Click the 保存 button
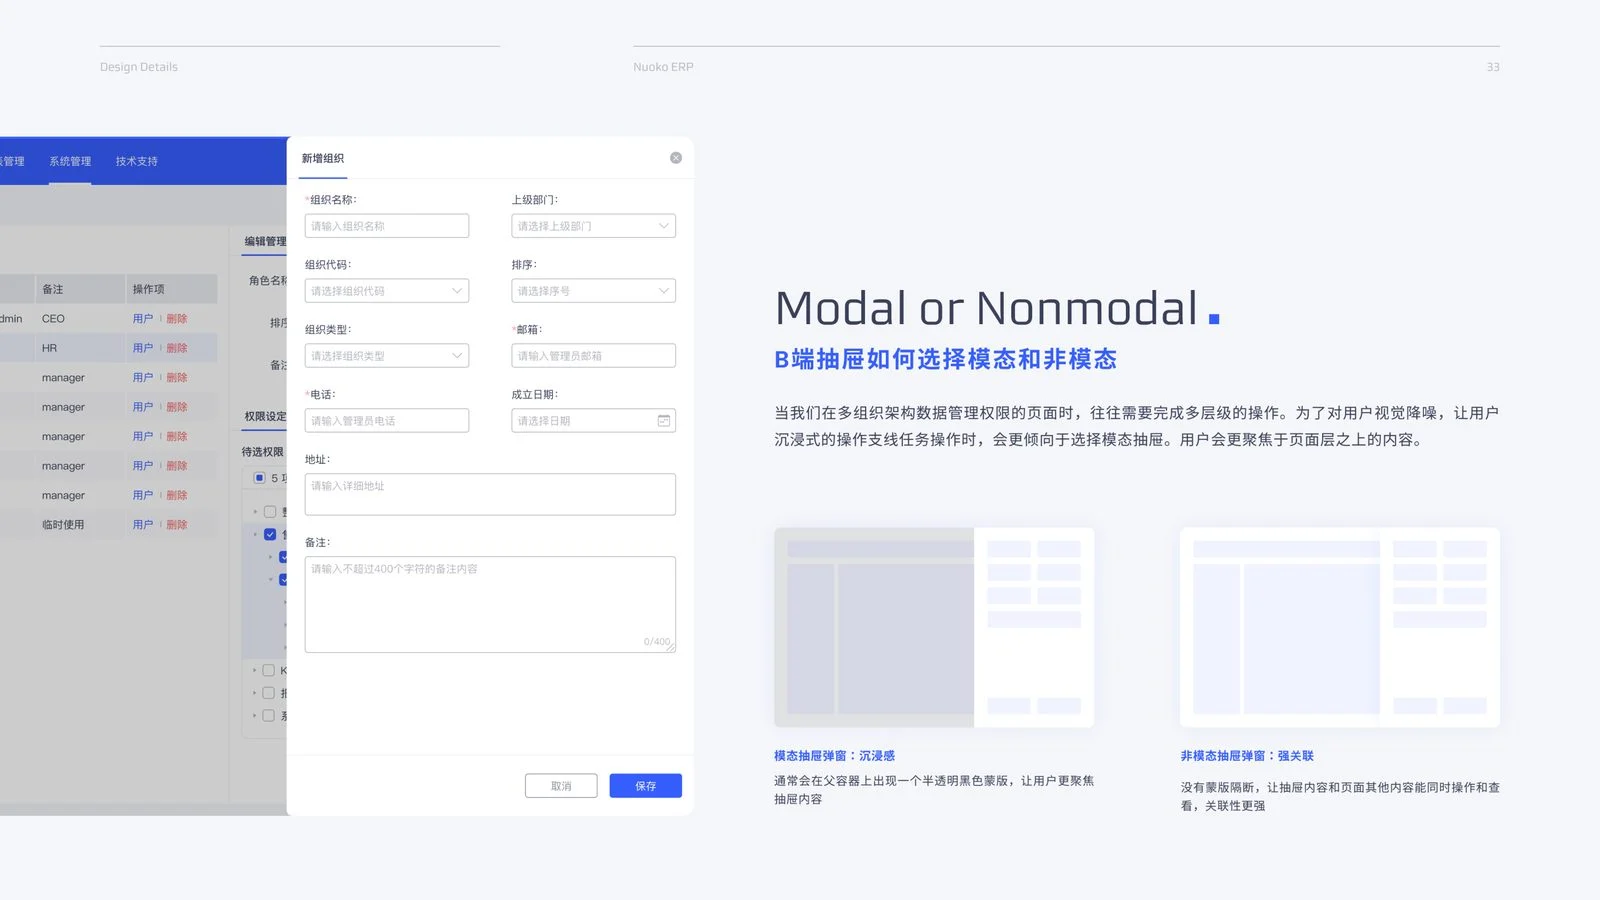1600x900 pixels. (646, 786)
